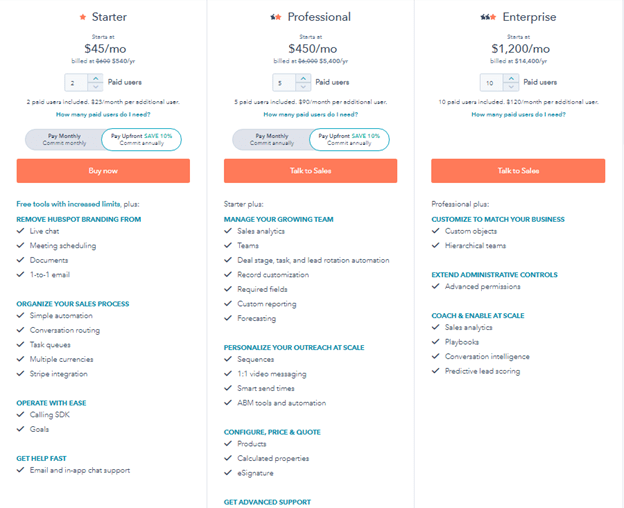
Task: Select Pay Upfront for Starter plan
Action: pyautogui.click(x=142, y=139)
